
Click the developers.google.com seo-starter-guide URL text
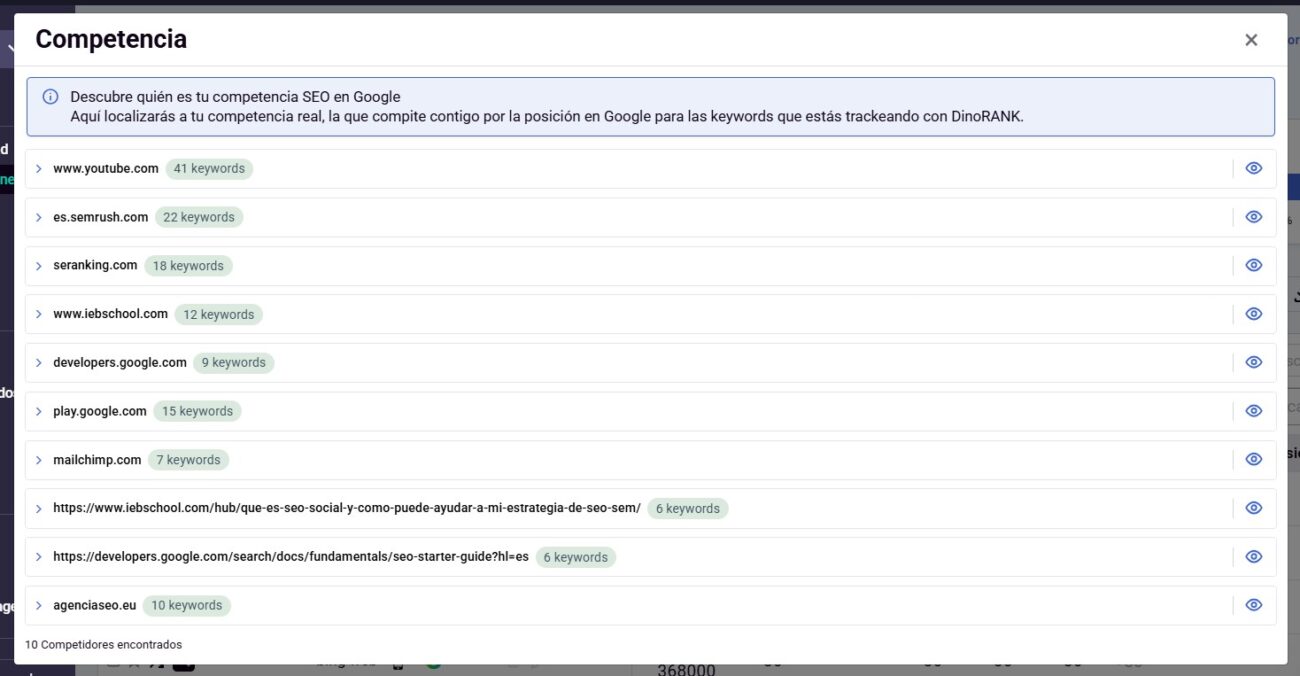pos(291,556)
